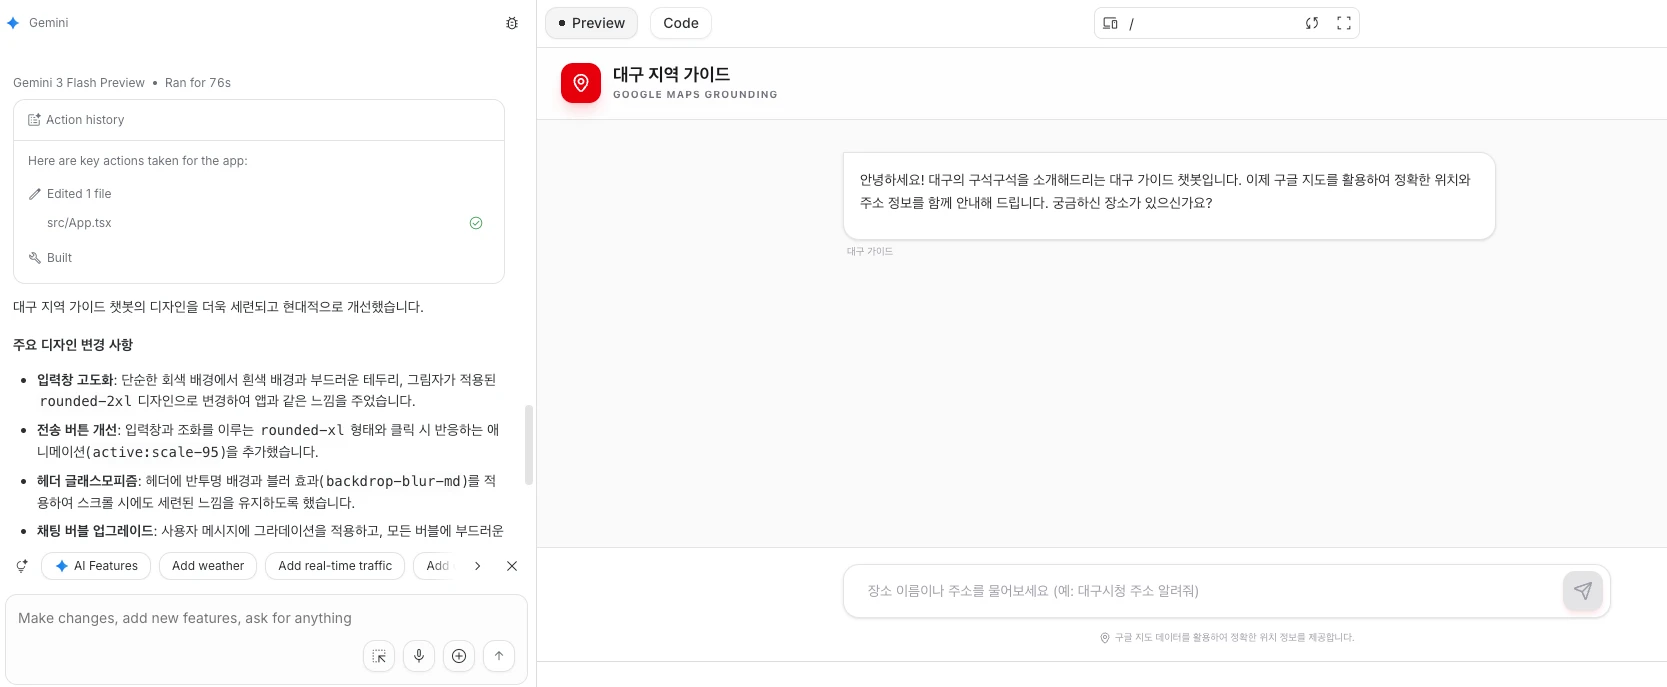This screenshot has height=687, width=1667.
Task: Click the AI Features suggestion chip
Action: [96, 566]
